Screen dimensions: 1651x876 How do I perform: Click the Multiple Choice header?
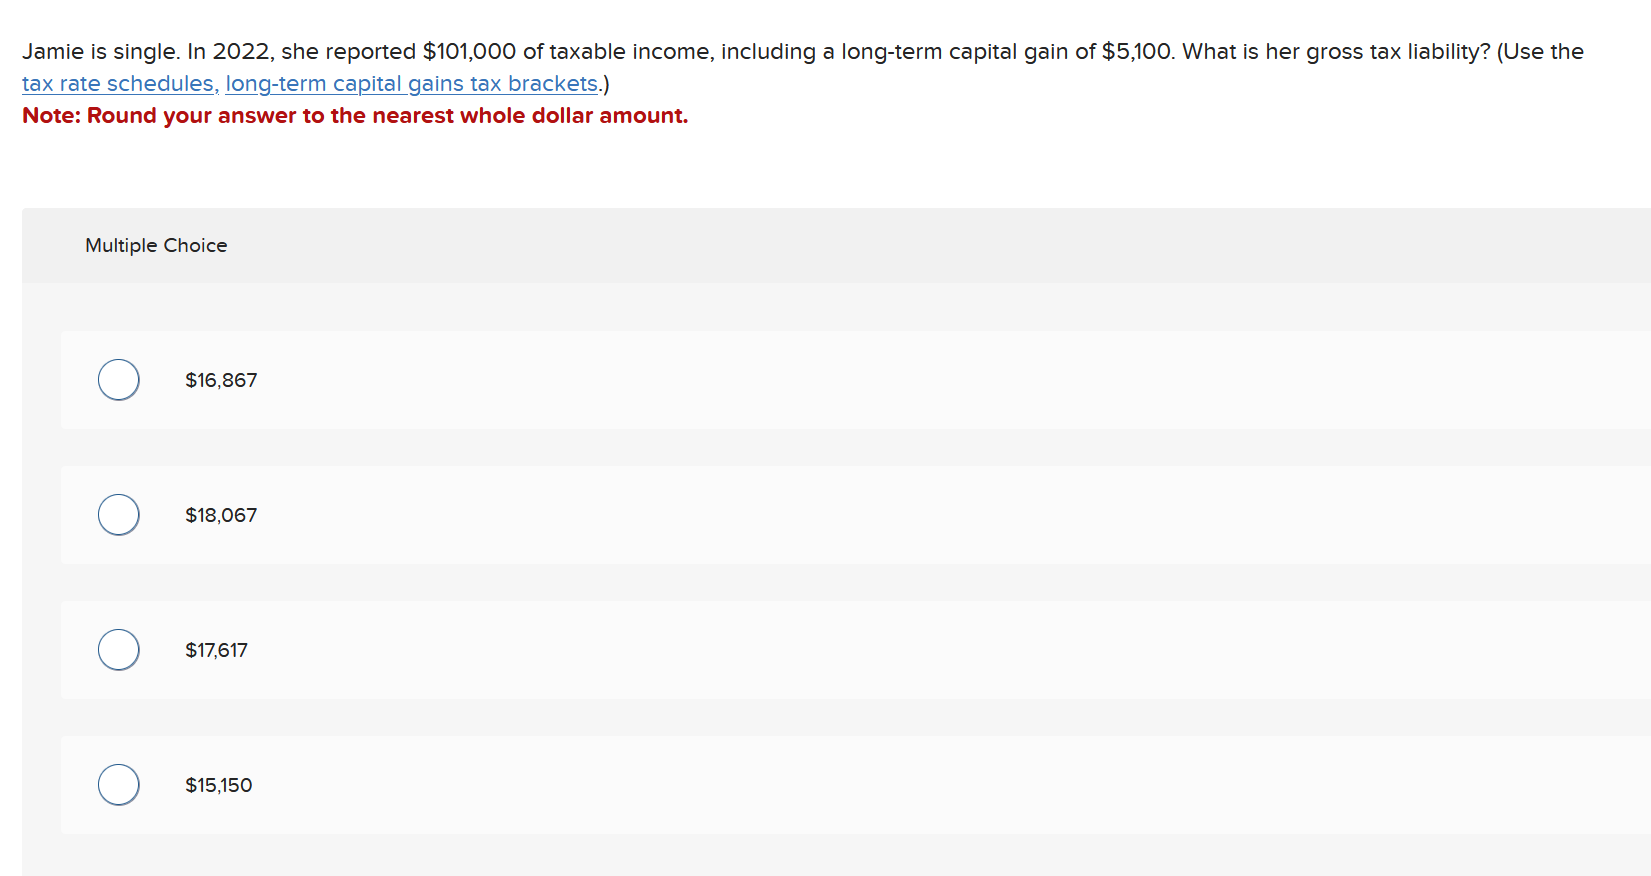point(156,245)
